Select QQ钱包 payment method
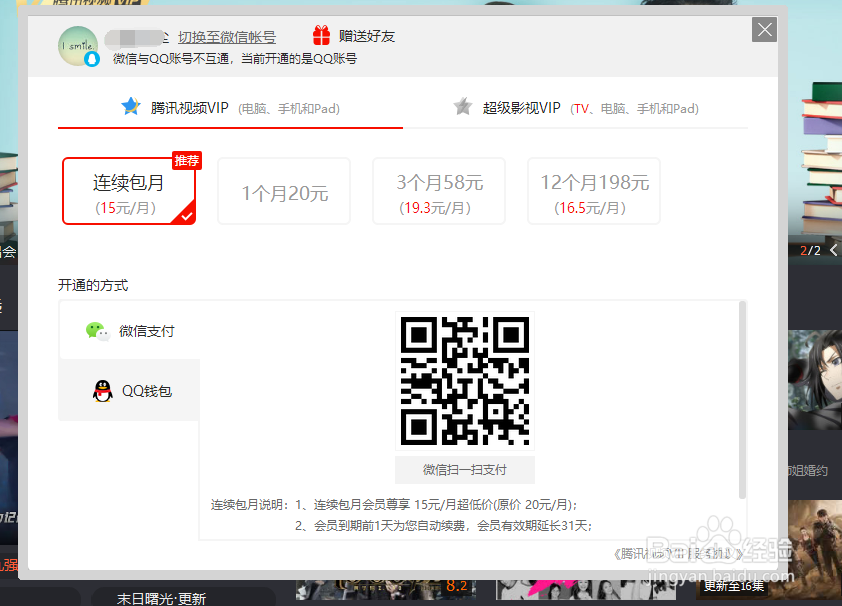 [129, 391]
